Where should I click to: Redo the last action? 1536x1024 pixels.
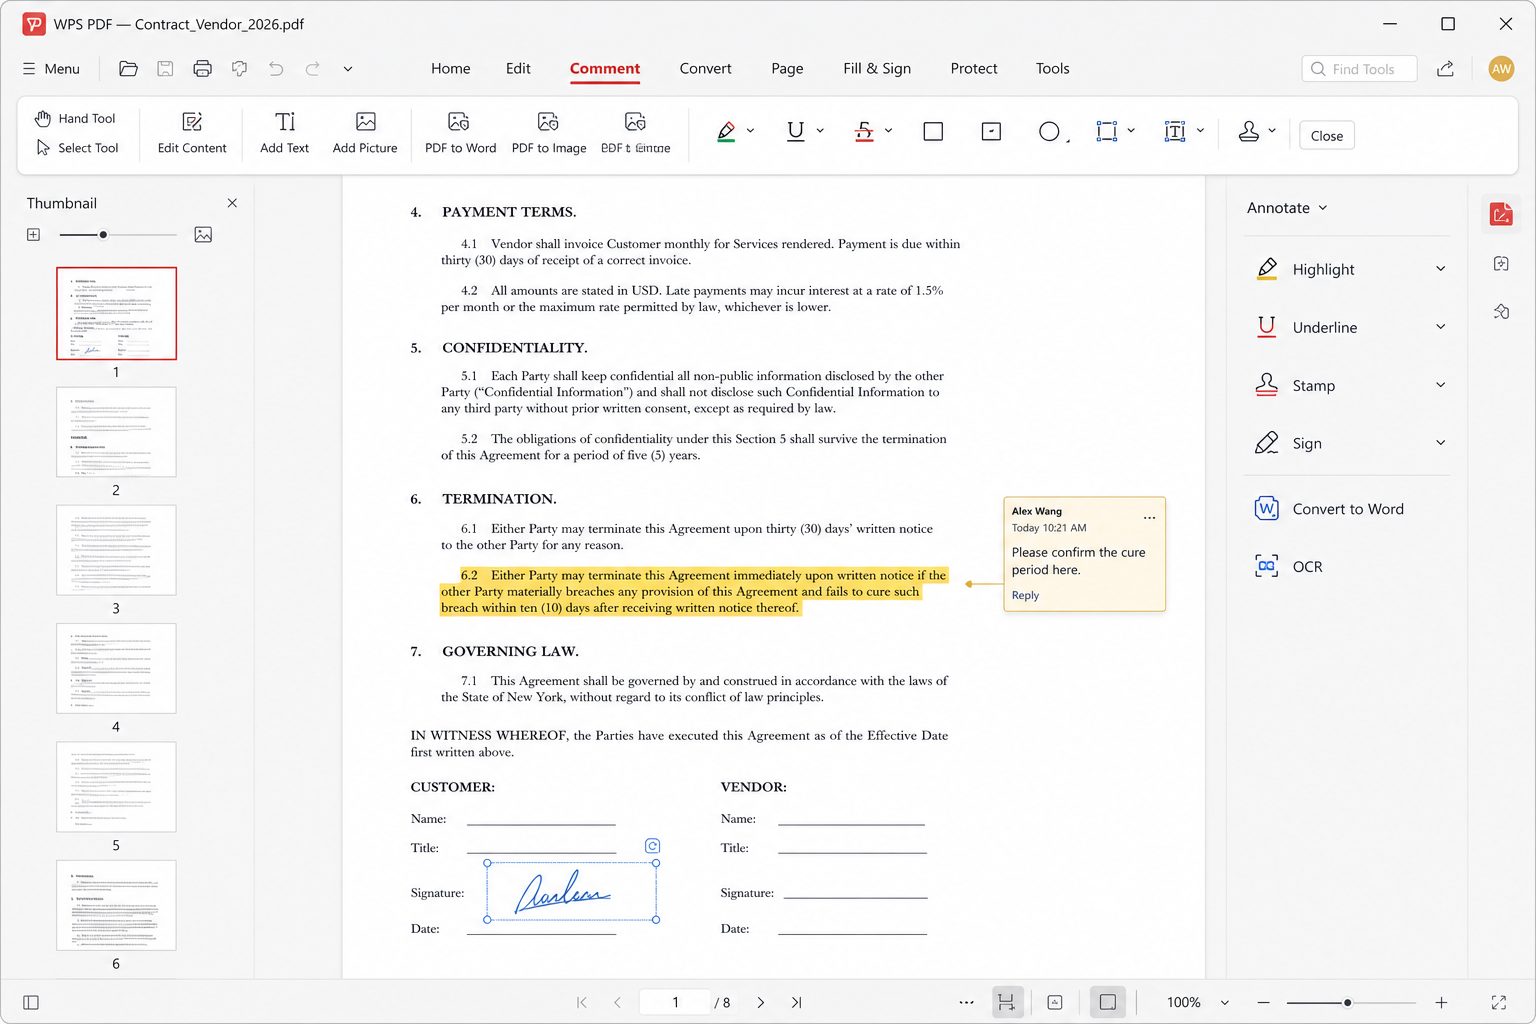[313, 69]
